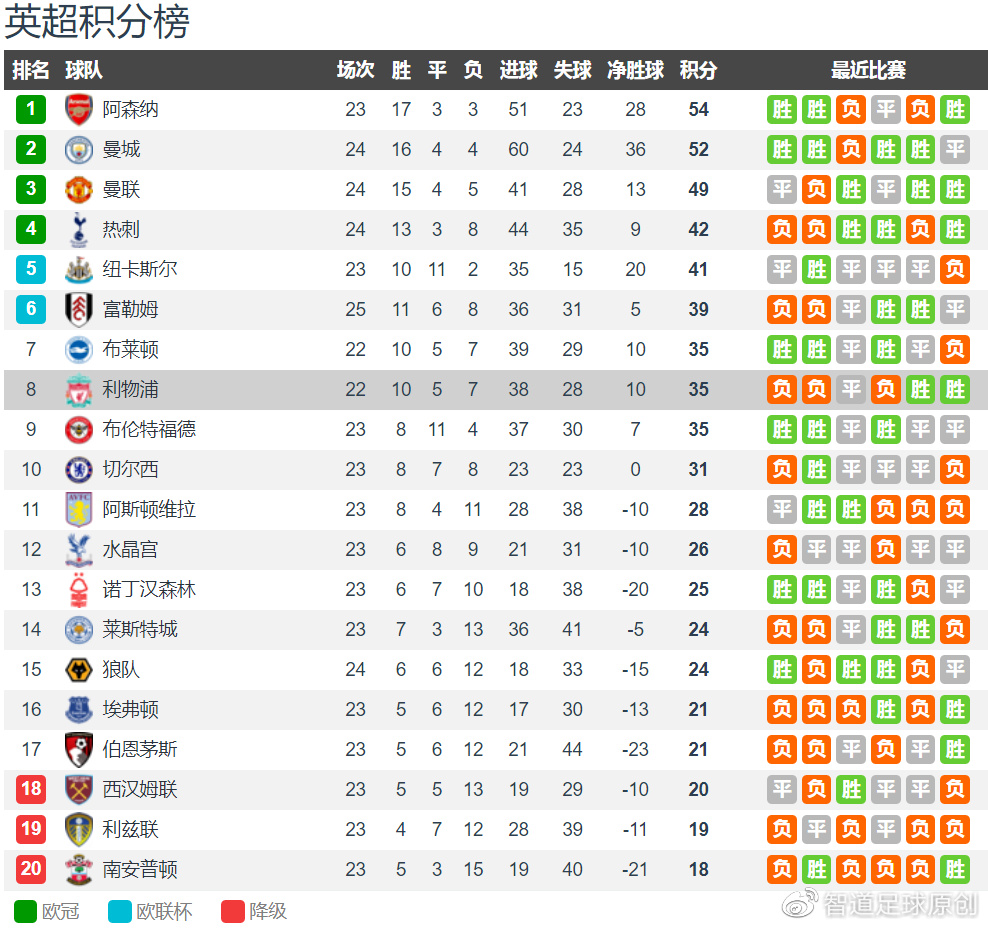Screen dimensions: 988x928
Task: Click the 进球 column header
Action: (518, 70)
